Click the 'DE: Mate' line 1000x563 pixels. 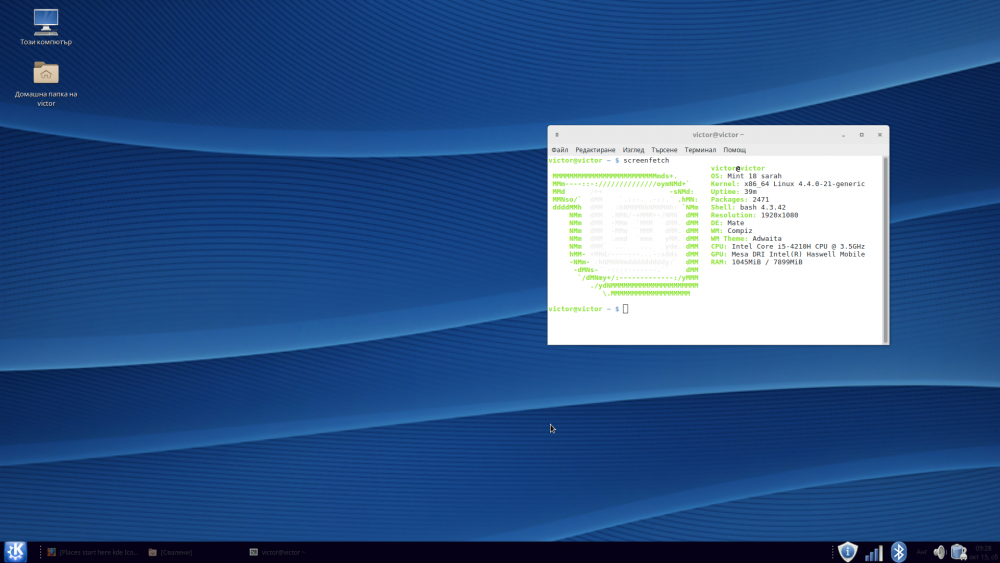727,223
